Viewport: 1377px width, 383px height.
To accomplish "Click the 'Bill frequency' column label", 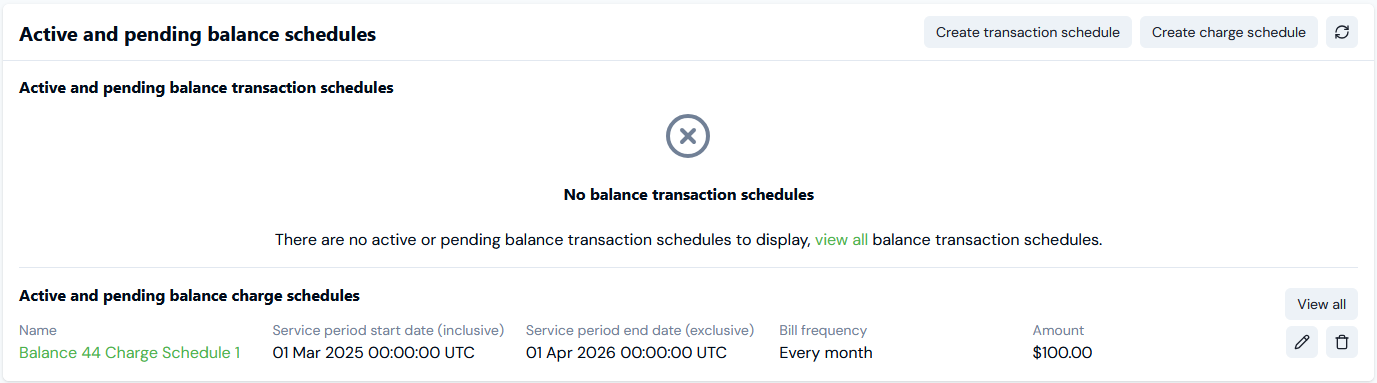I will click(x=823, y=330).
